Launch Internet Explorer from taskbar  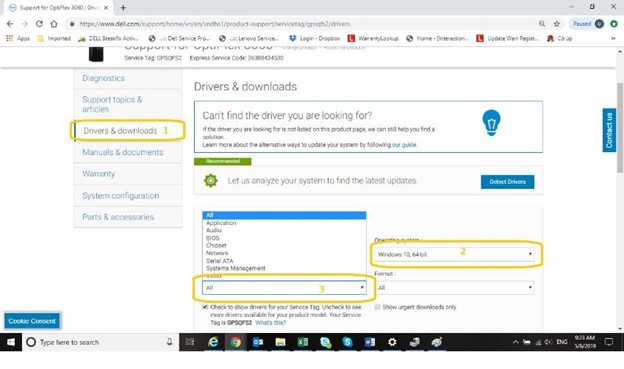tap(213, 342)
